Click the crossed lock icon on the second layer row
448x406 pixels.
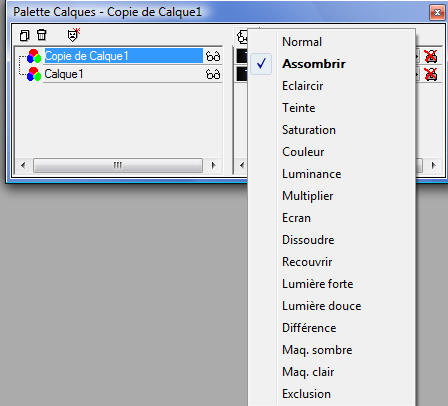431,74
